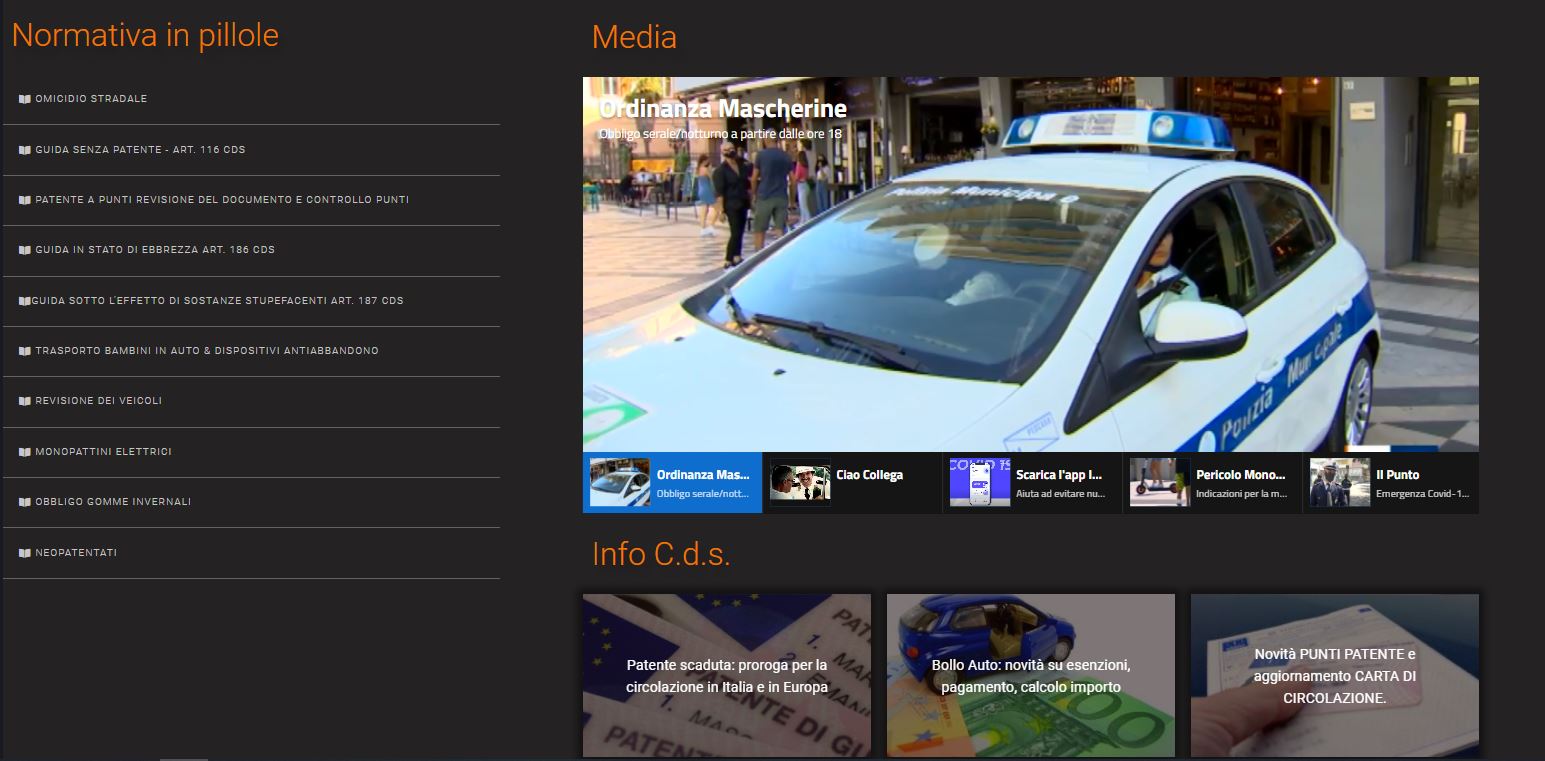1545x761 pixels.
Task: Click book icon next to Obbligo Gomme Invernali
Action: coord(25,502)
